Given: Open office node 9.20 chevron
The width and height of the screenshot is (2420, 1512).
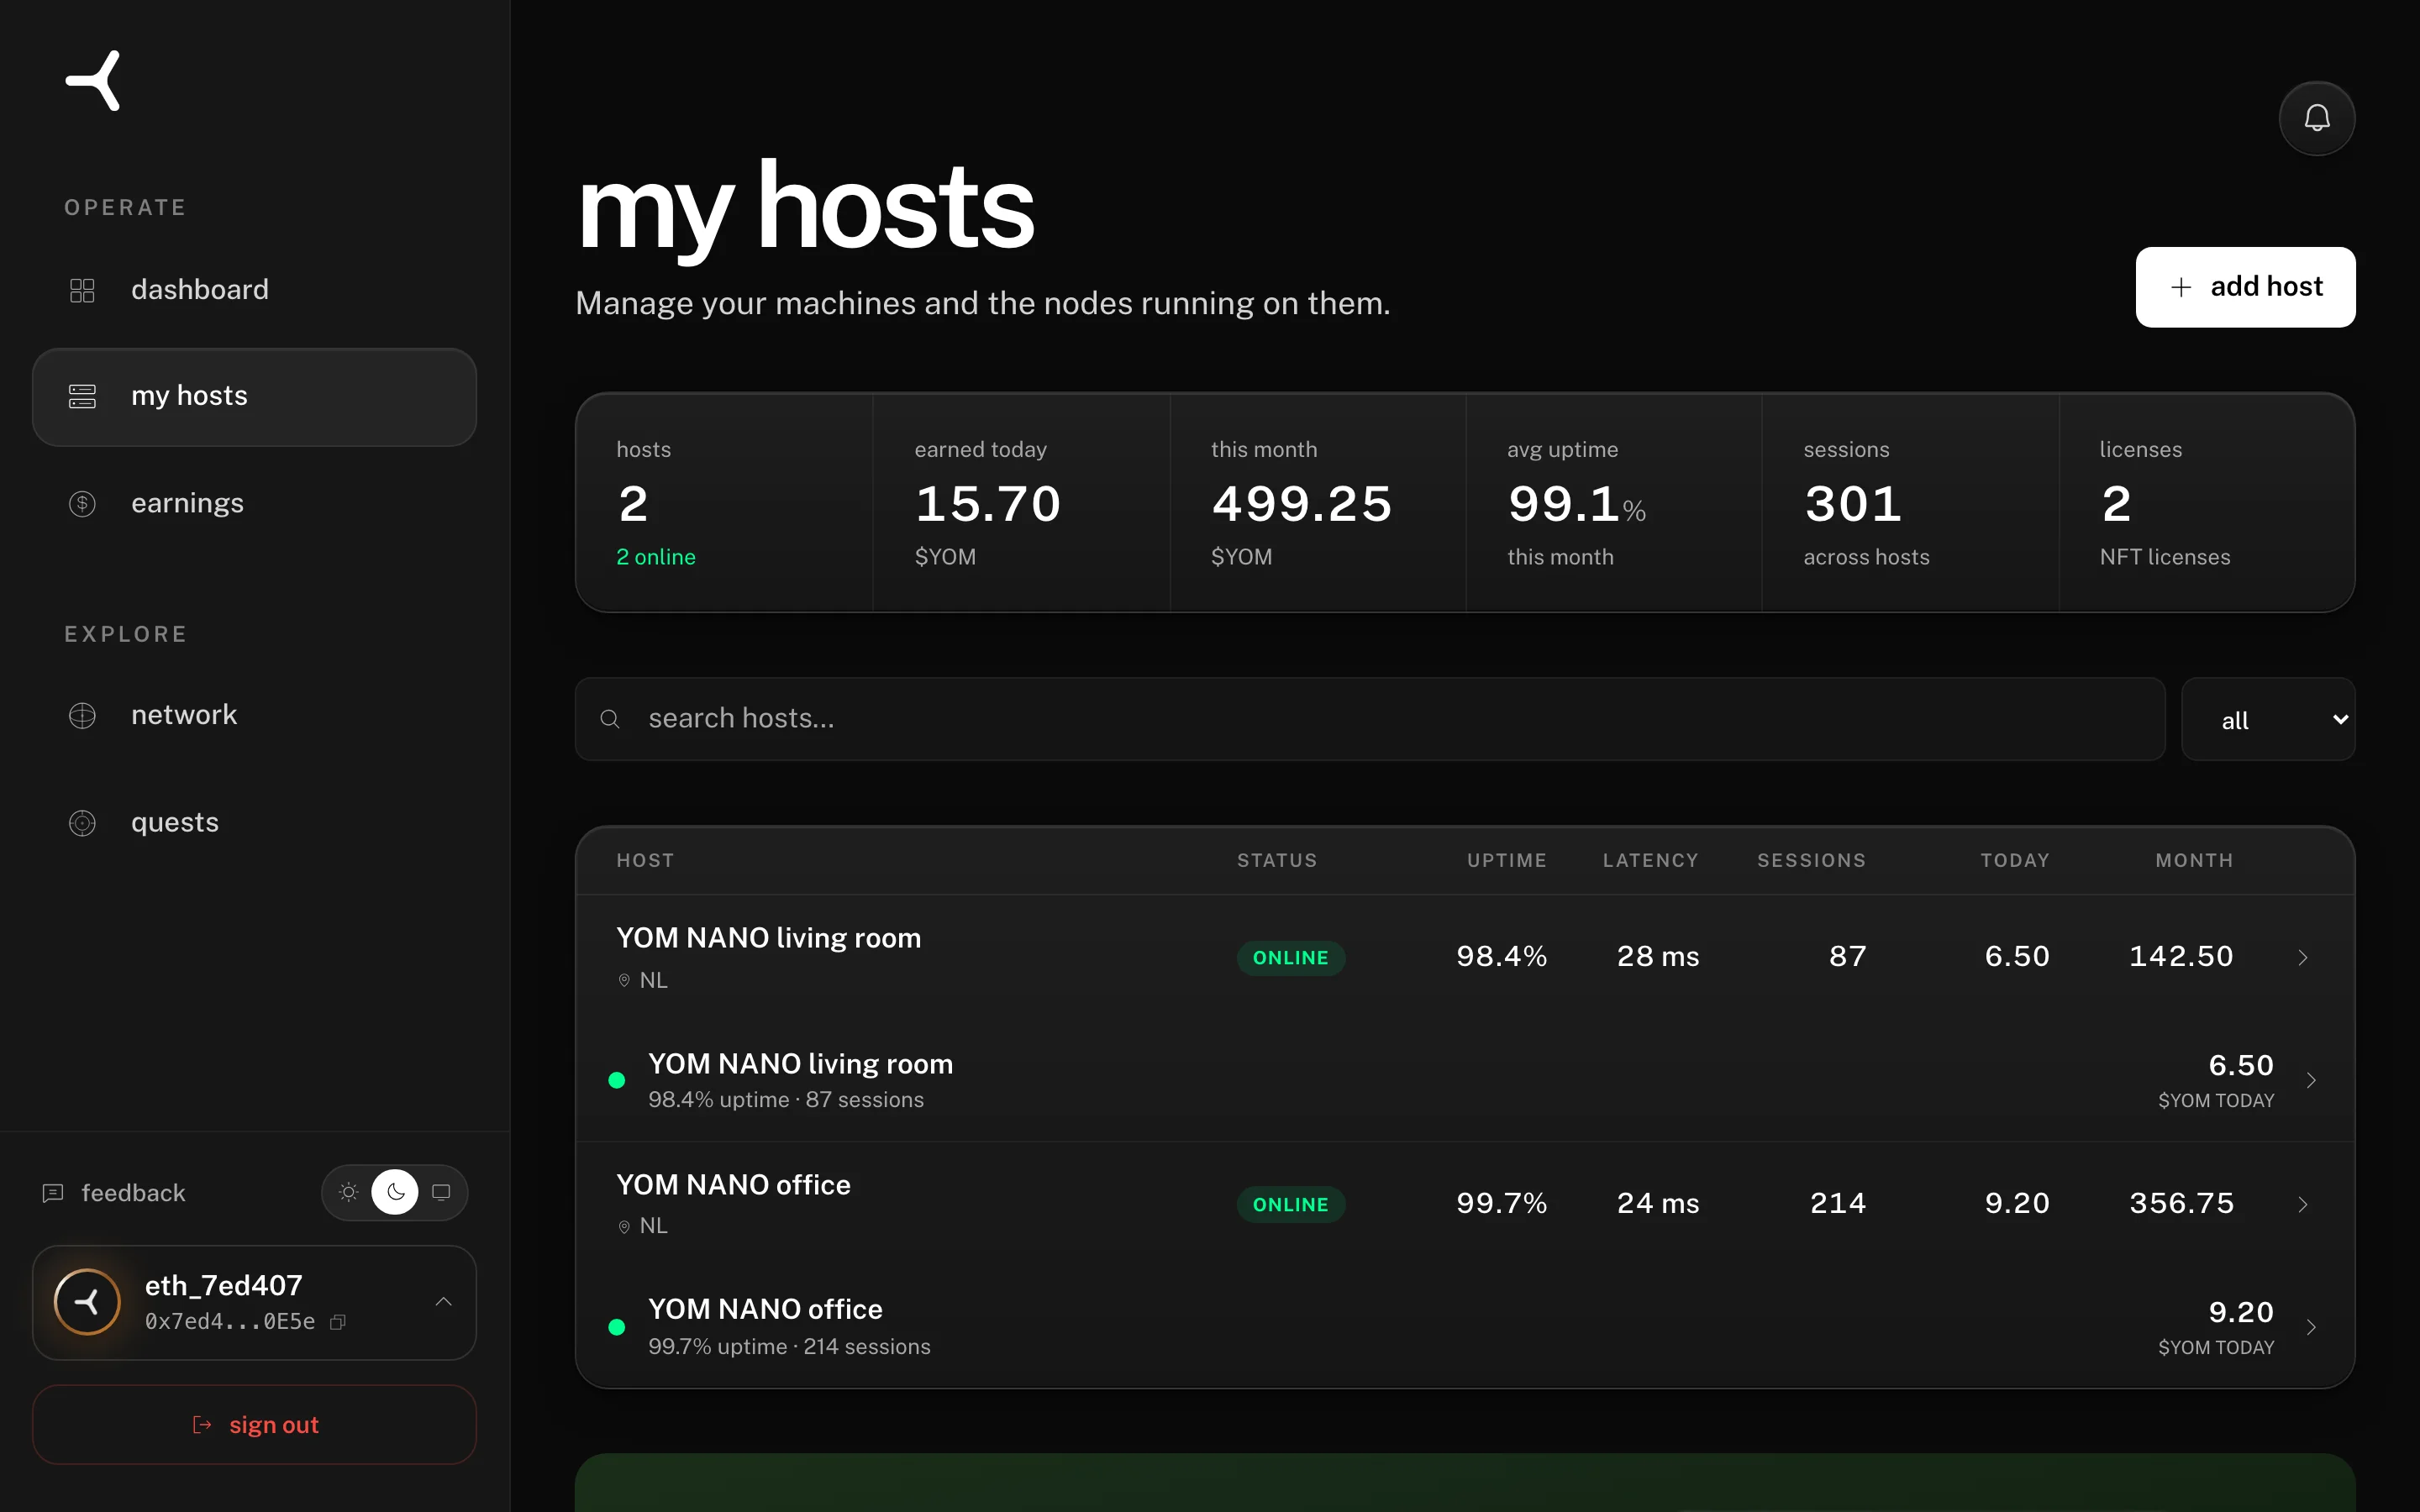Looking at the screenshot, I should click(x=2311, y=1327).
